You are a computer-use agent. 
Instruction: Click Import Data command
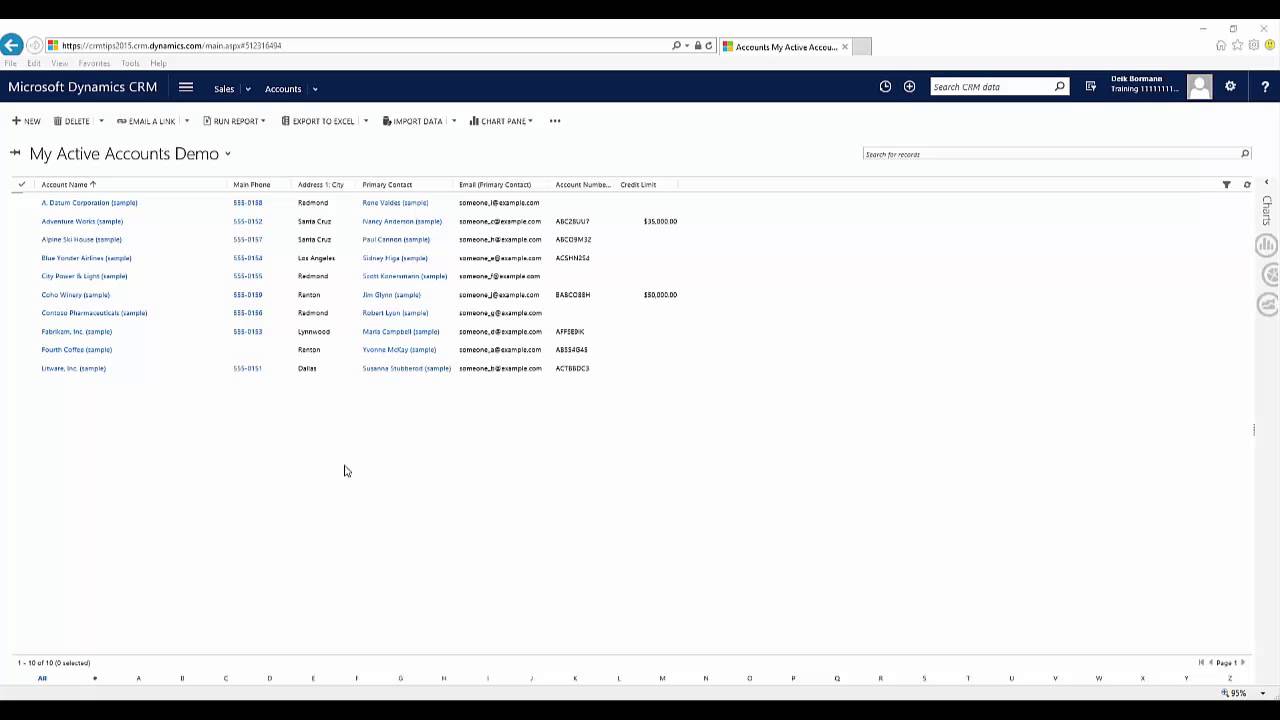click(x=412, y=121)
